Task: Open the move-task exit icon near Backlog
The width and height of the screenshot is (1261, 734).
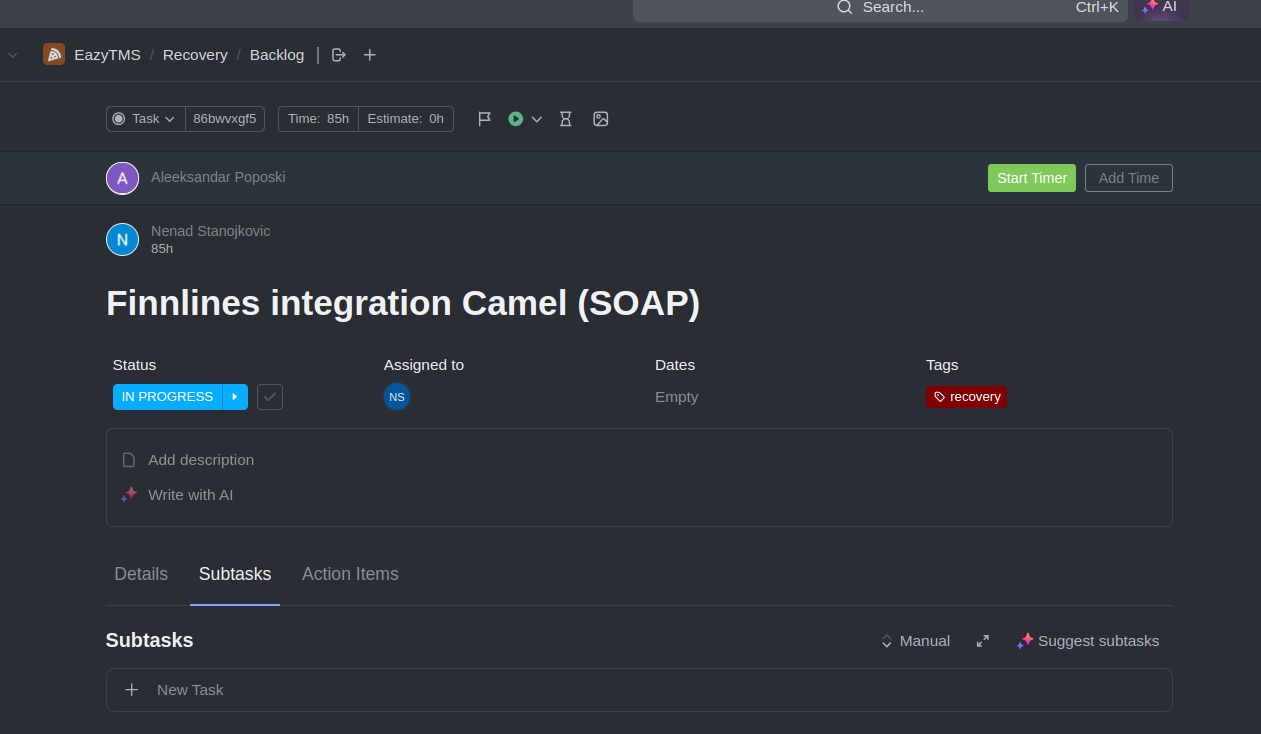Action: tap(339, 55)
